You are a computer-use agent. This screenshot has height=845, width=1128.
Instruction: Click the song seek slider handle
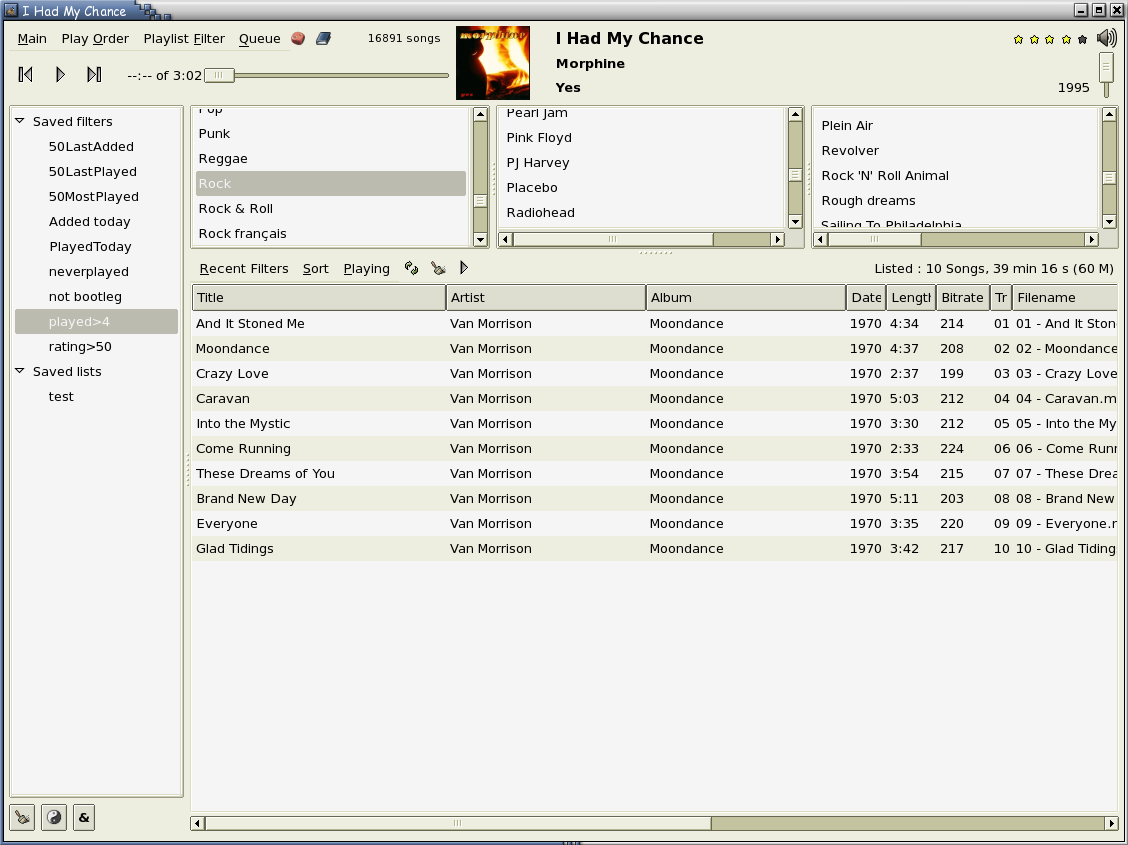pyautogui.click(x=219, y=75)
